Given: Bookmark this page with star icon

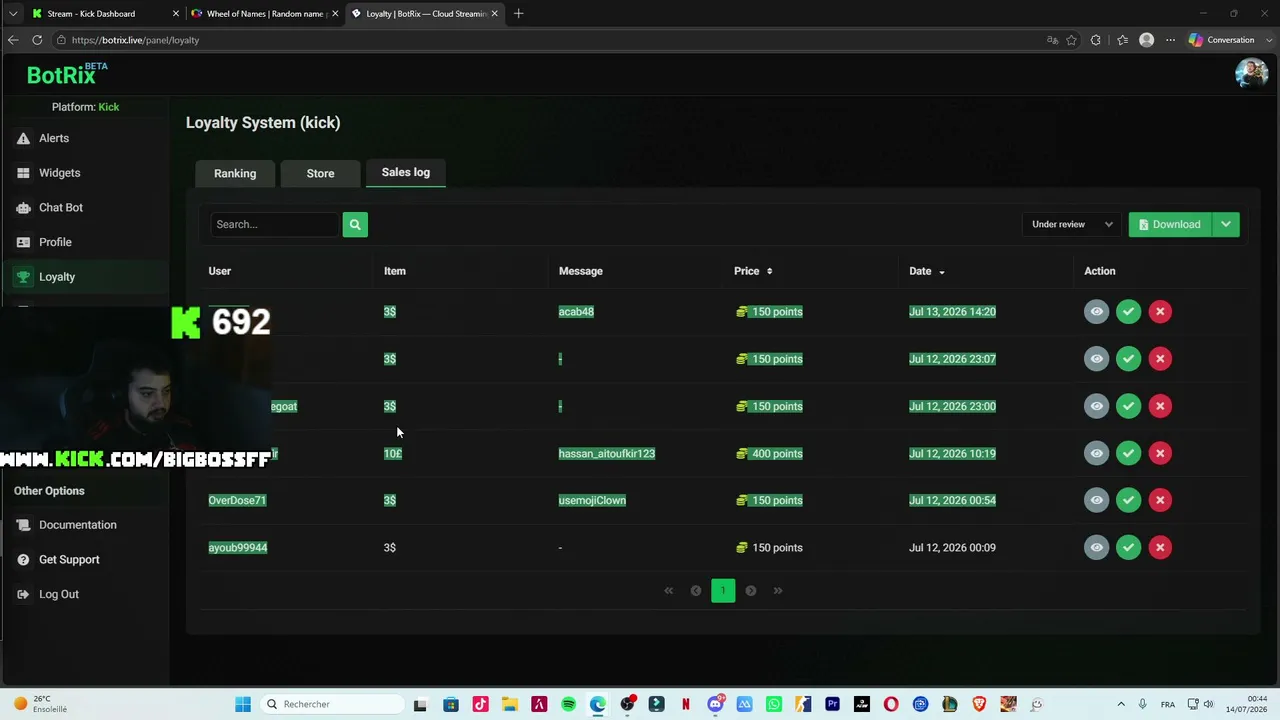Looking at the screenshot, I should [1071, 40].
